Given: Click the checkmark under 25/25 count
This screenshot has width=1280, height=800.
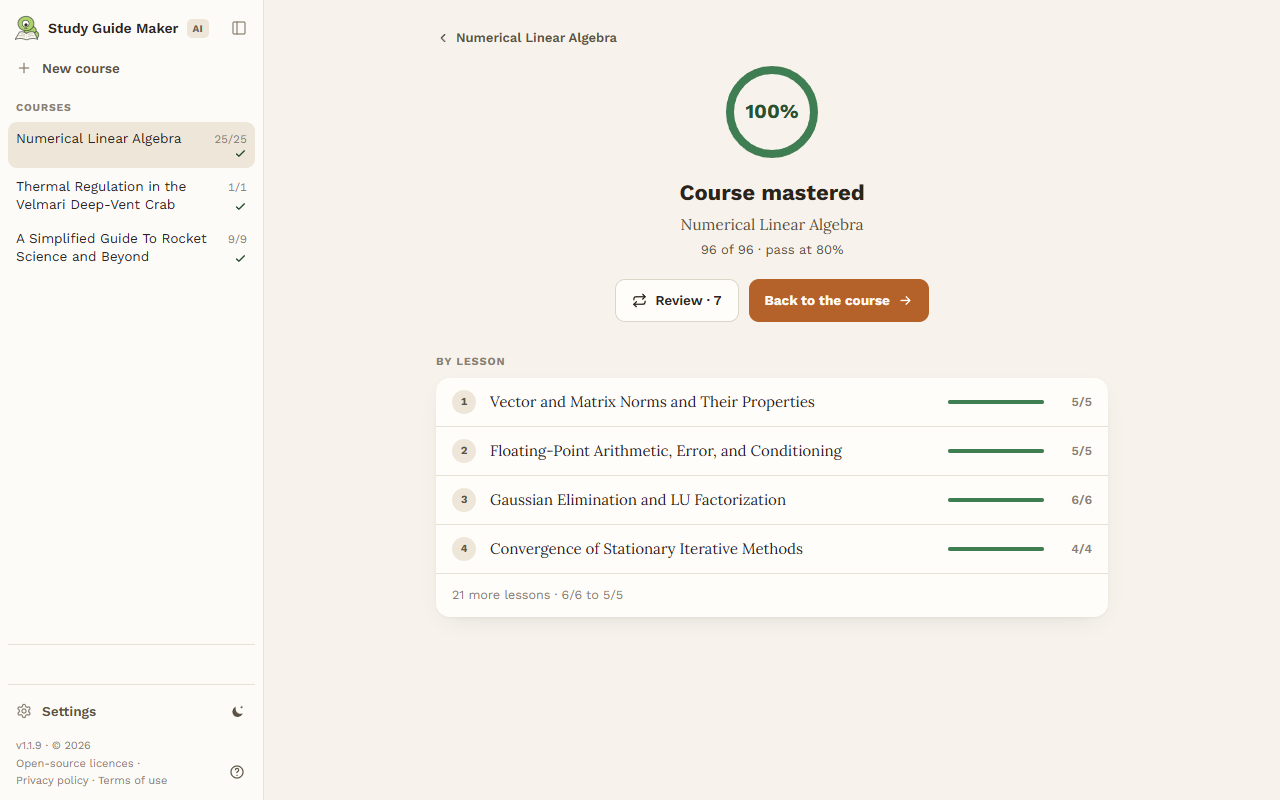Looking at the screenshot, I should click(240, 154).
